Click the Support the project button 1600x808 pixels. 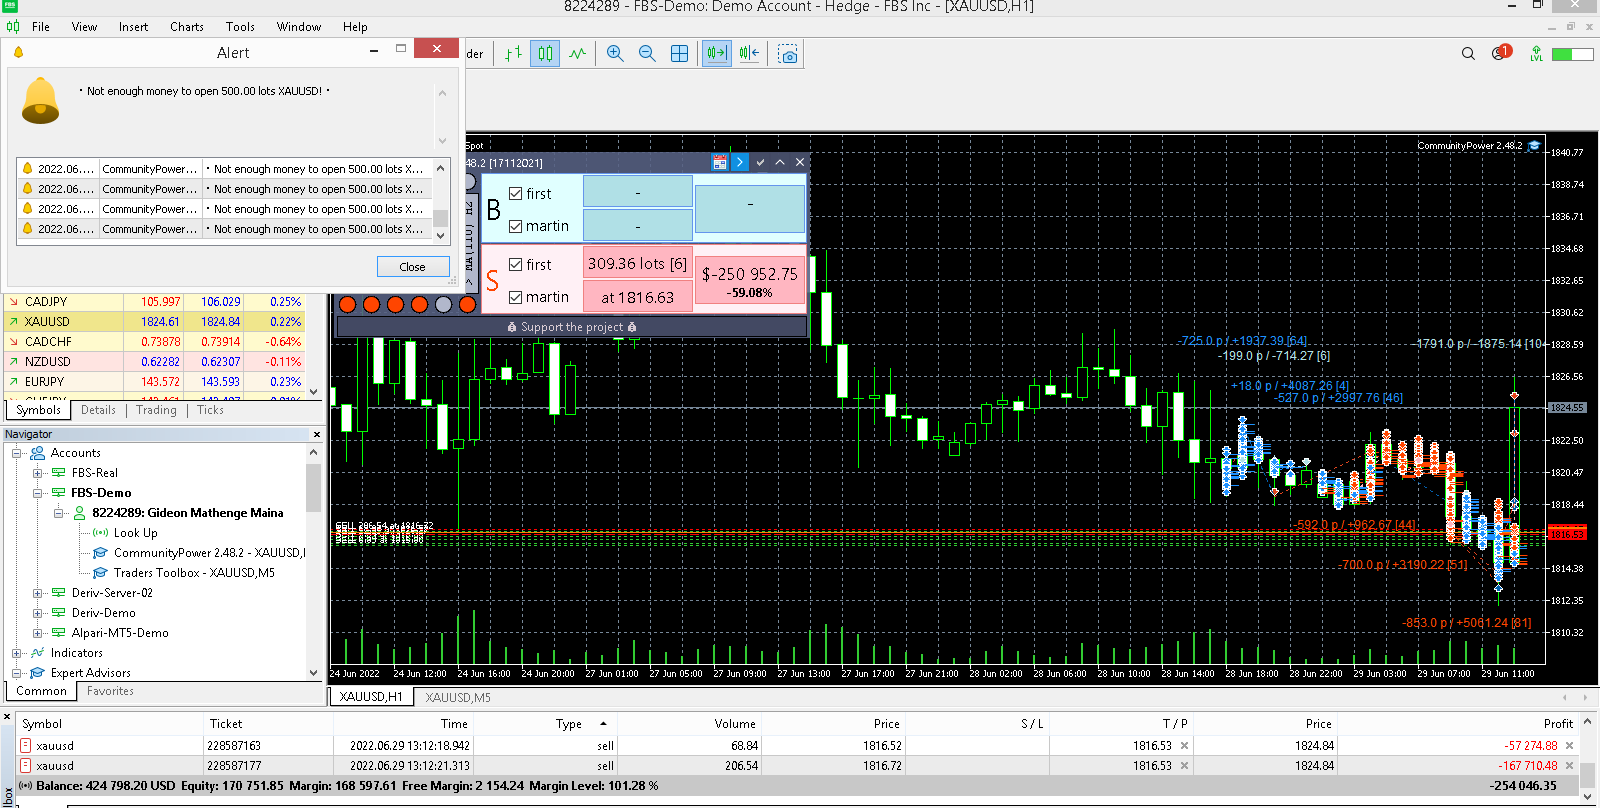point(572,327)
